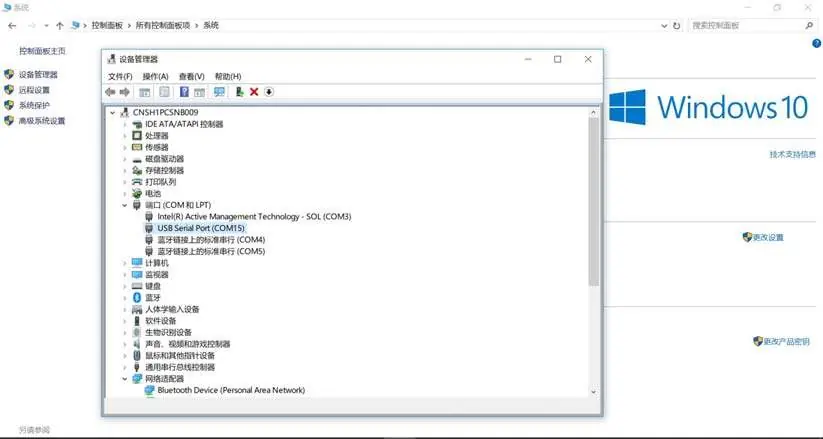Open 控制面板主页 link
Viewport: 823px width, 439px height.
tap(43, 51)
